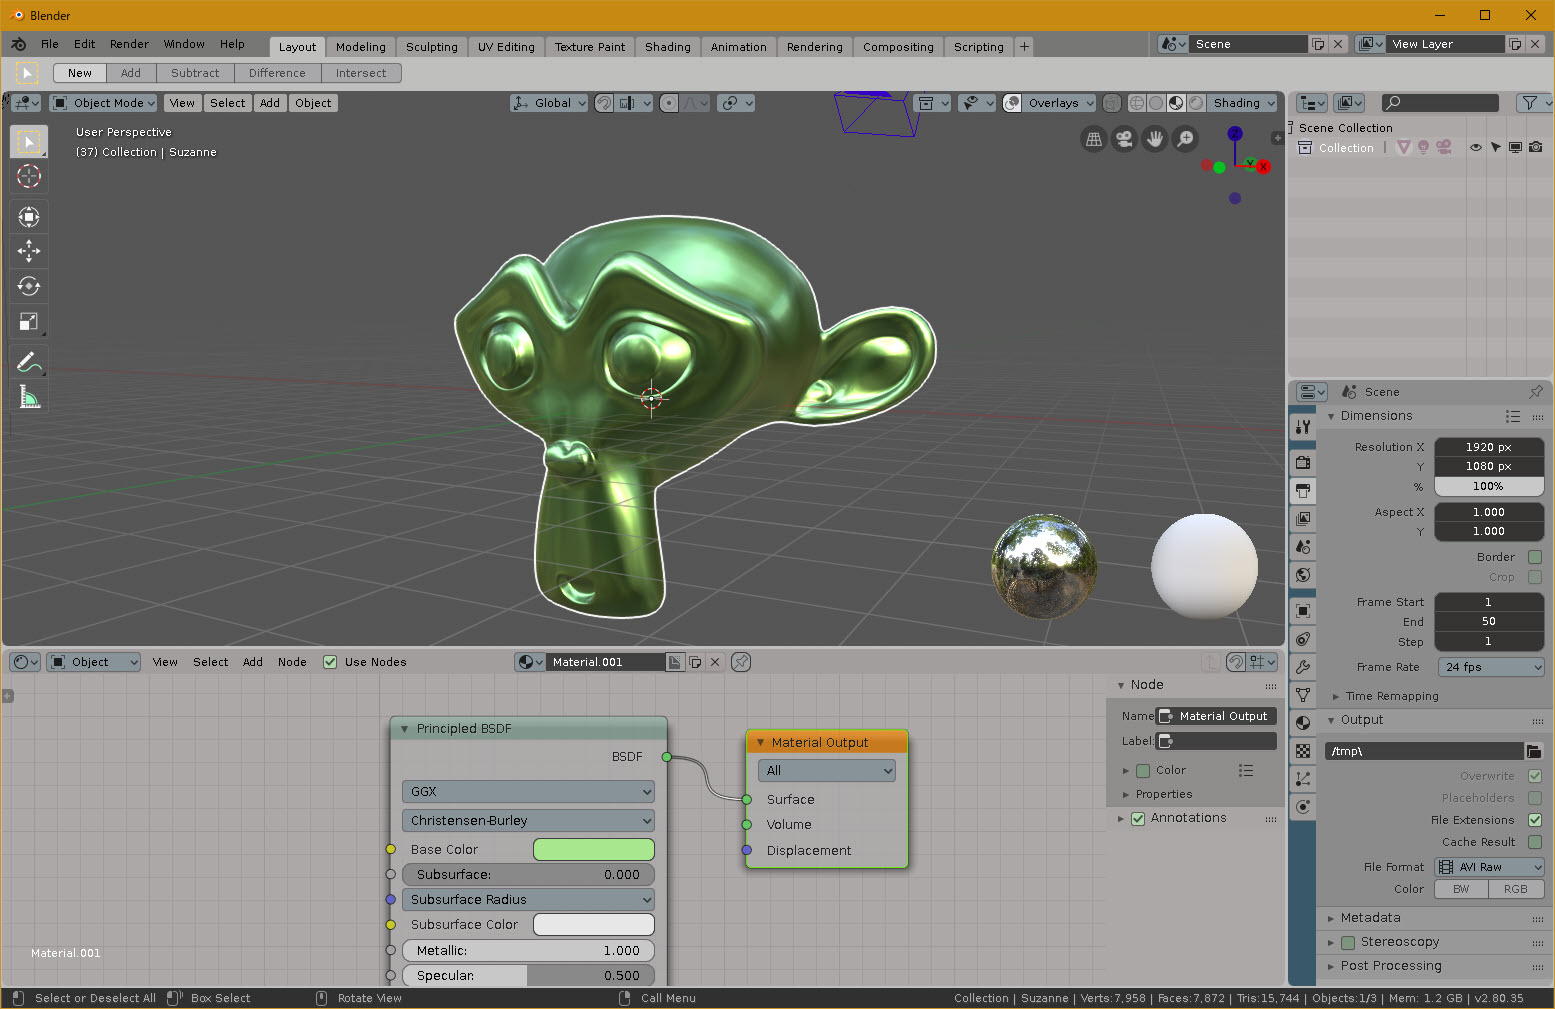Open Texture properties checker tab

[1303, 751]
